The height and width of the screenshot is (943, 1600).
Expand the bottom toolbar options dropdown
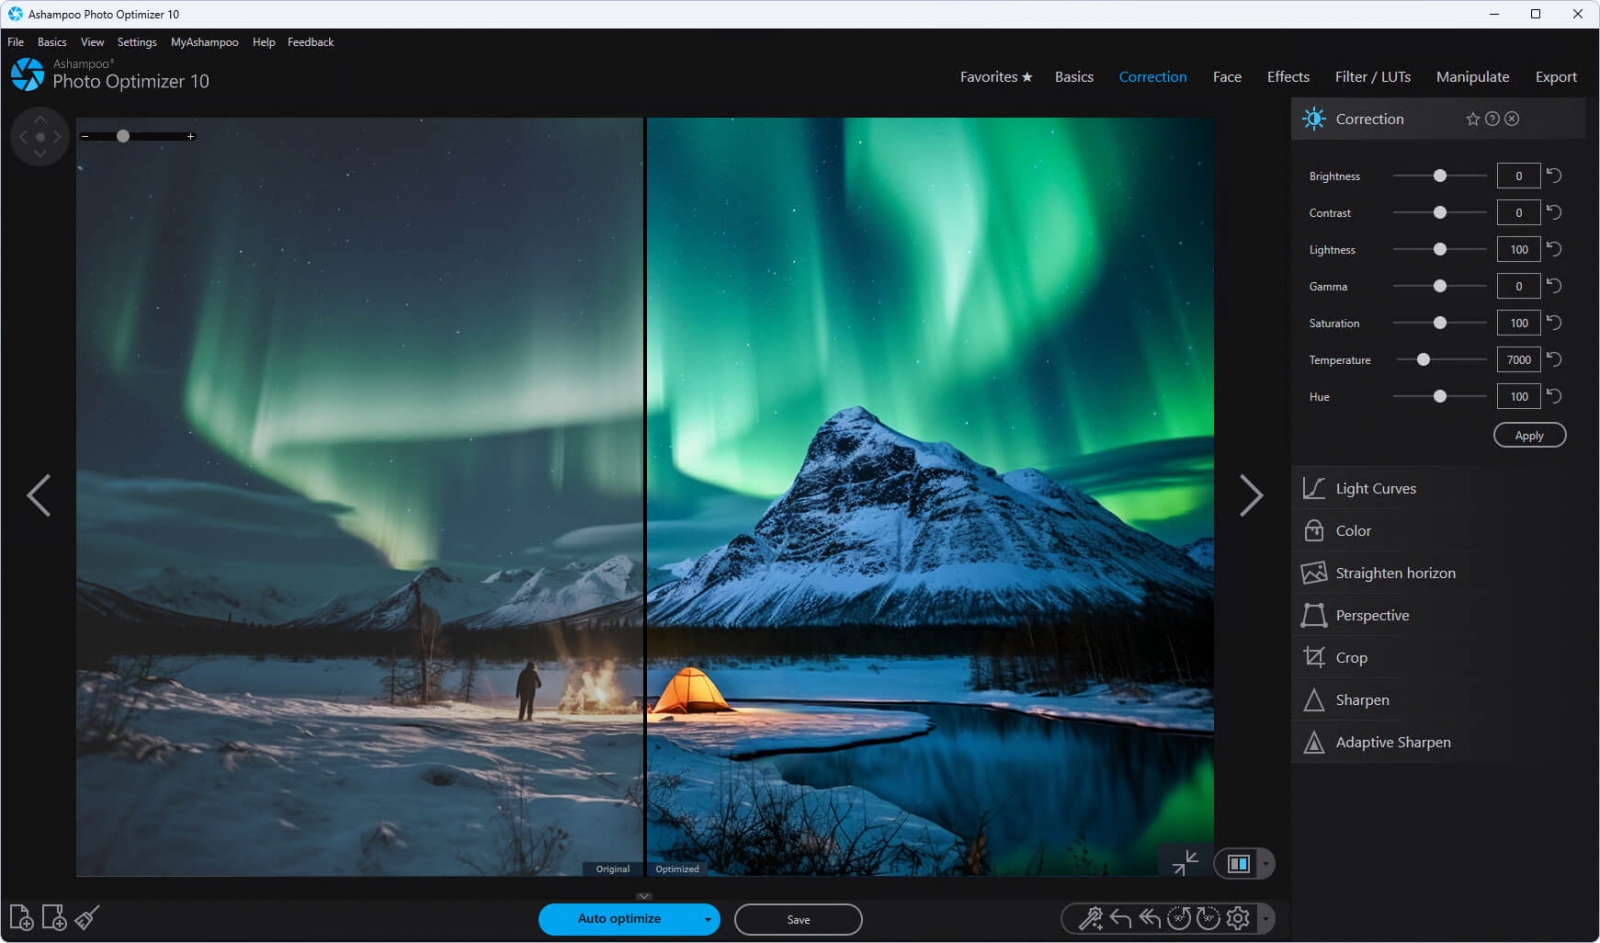point(1266,918)
